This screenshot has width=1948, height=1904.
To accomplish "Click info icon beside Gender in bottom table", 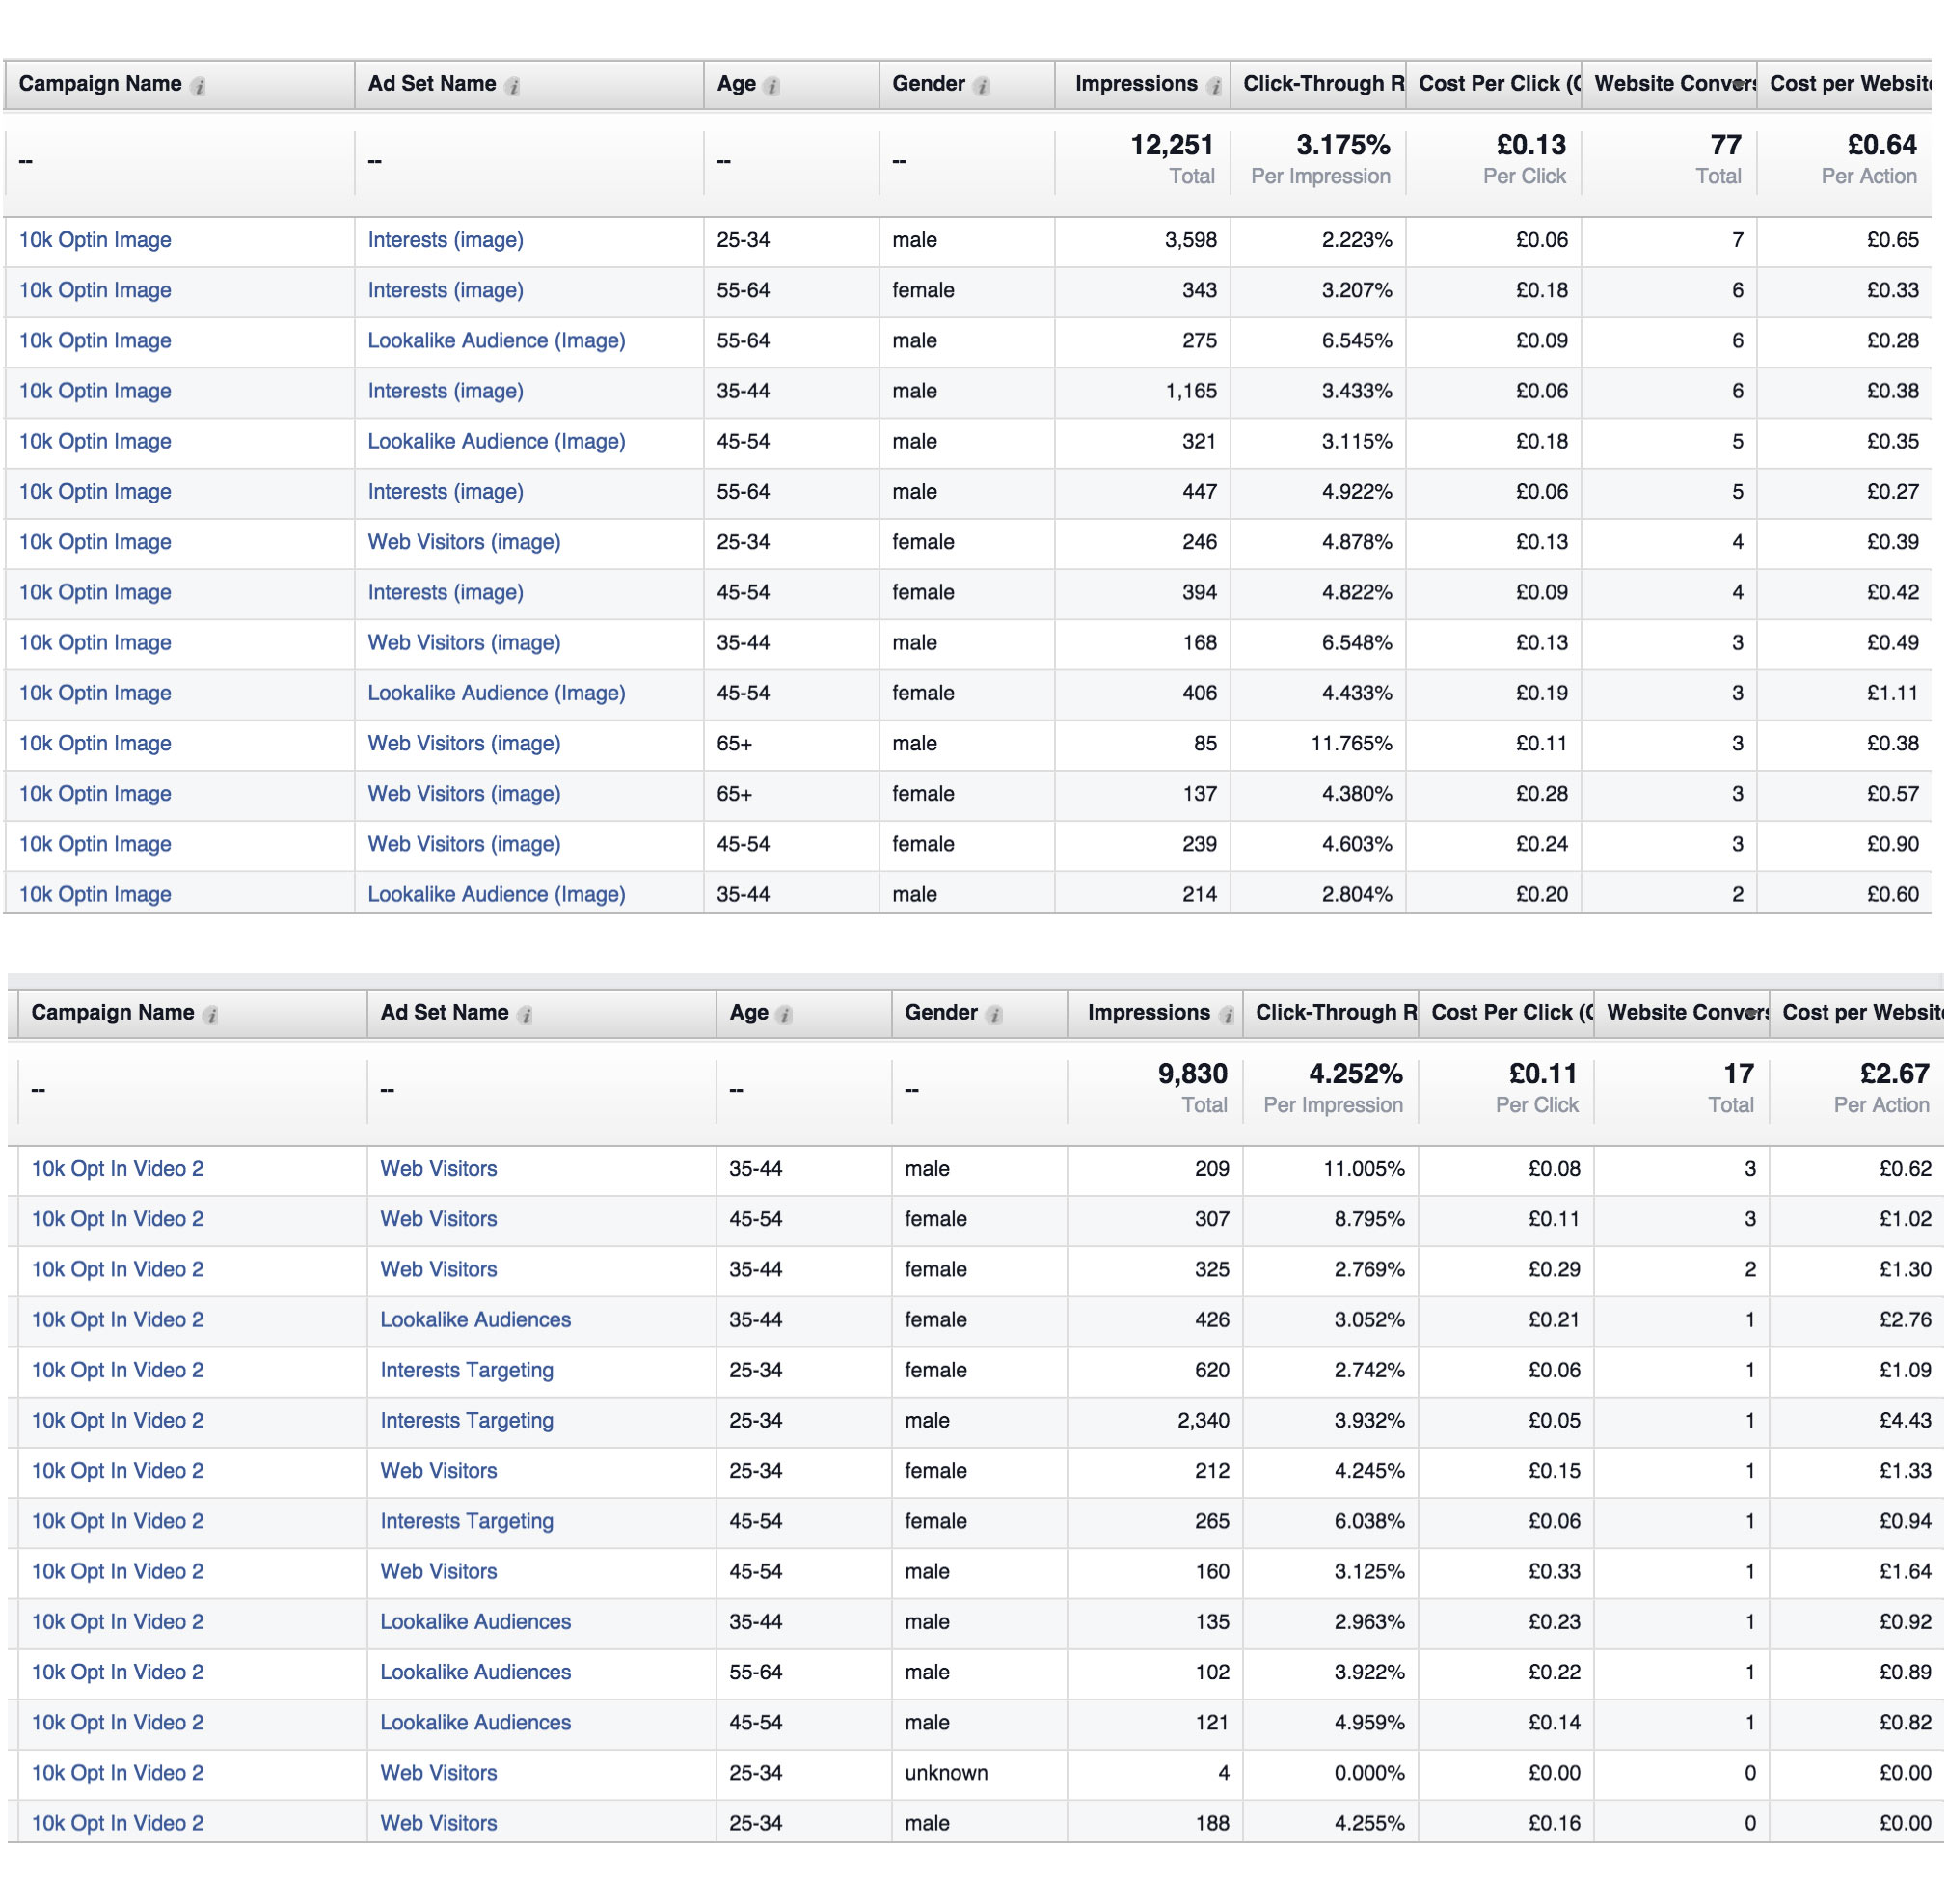I will pyautogui.click(x=994, y=1015).
